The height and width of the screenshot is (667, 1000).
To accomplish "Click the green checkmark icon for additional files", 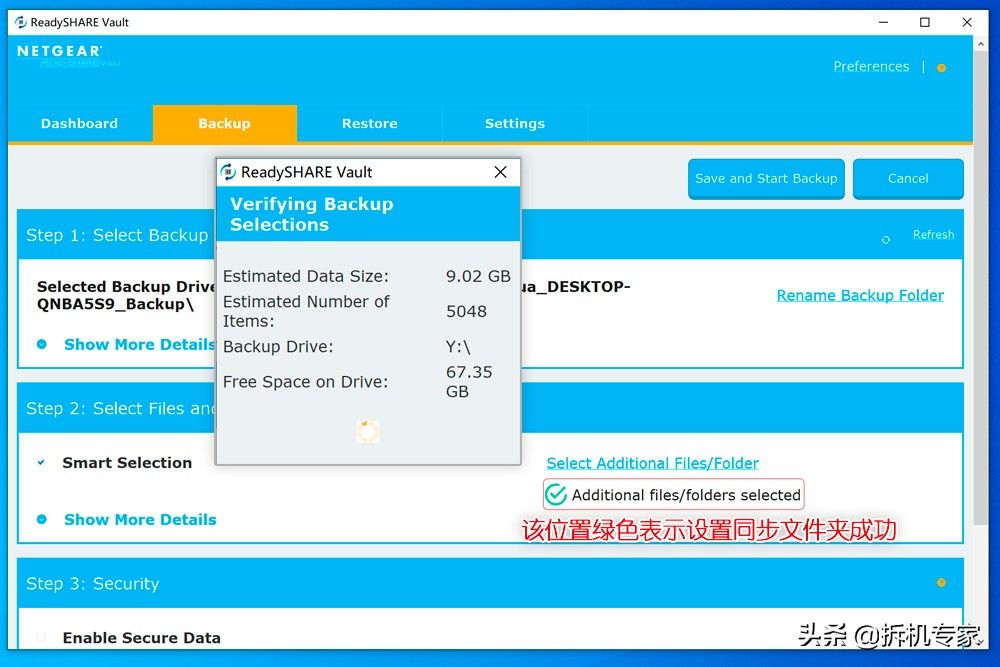I will [555, 494].
